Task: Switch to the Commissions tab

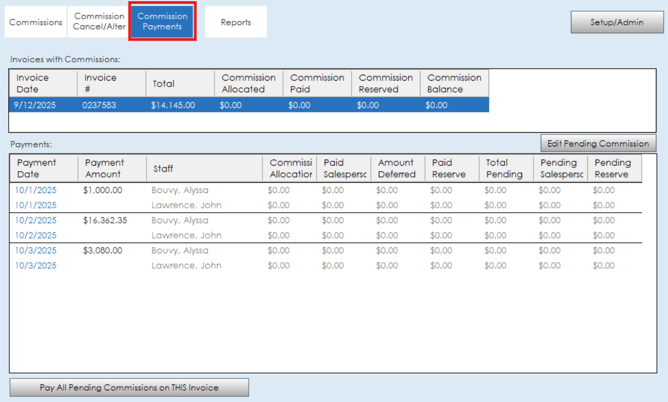Action: [35, 22]
